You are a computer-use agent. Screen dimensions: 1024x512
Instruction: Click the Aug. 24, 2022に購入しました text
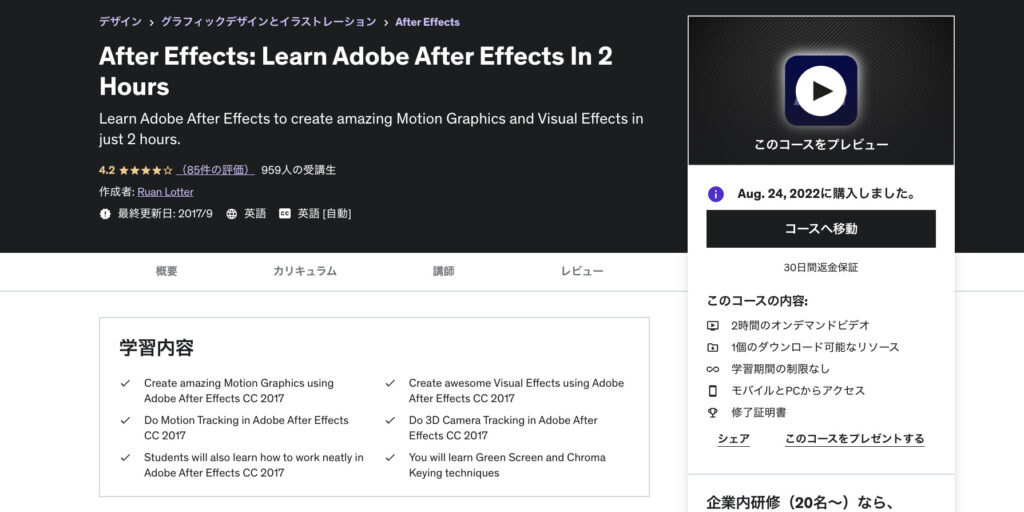point(828,194)
